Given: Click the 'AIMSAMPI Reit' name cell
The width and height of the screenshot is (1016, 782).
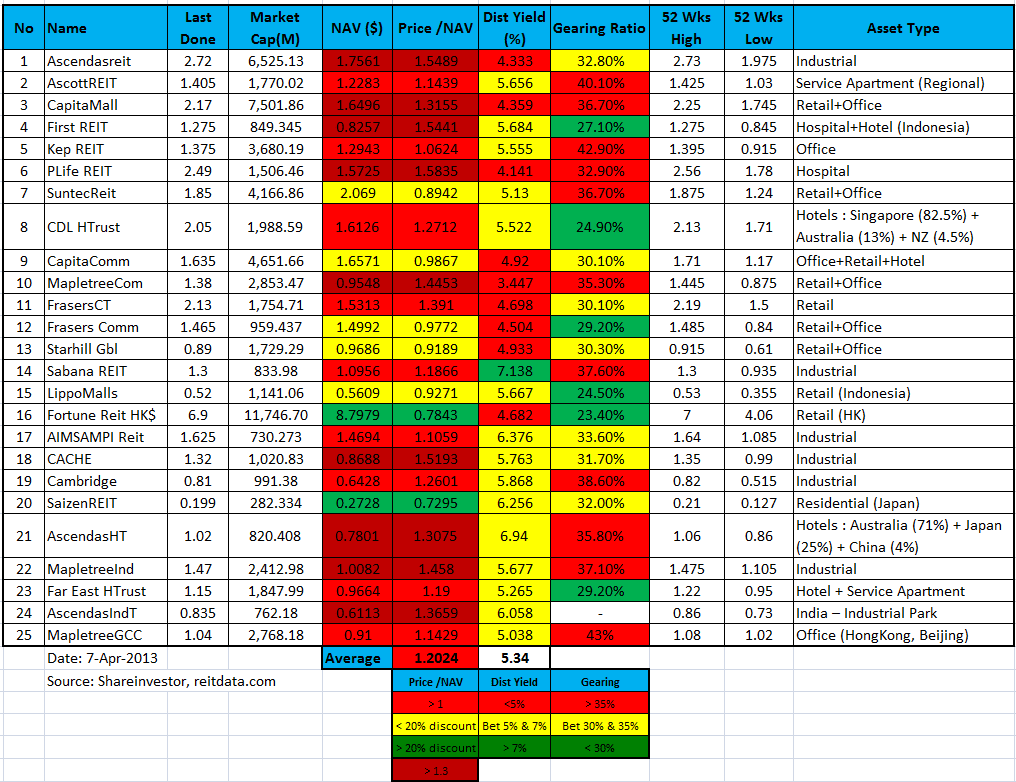Looking at the screenshot, I should (x=106, y=437).
